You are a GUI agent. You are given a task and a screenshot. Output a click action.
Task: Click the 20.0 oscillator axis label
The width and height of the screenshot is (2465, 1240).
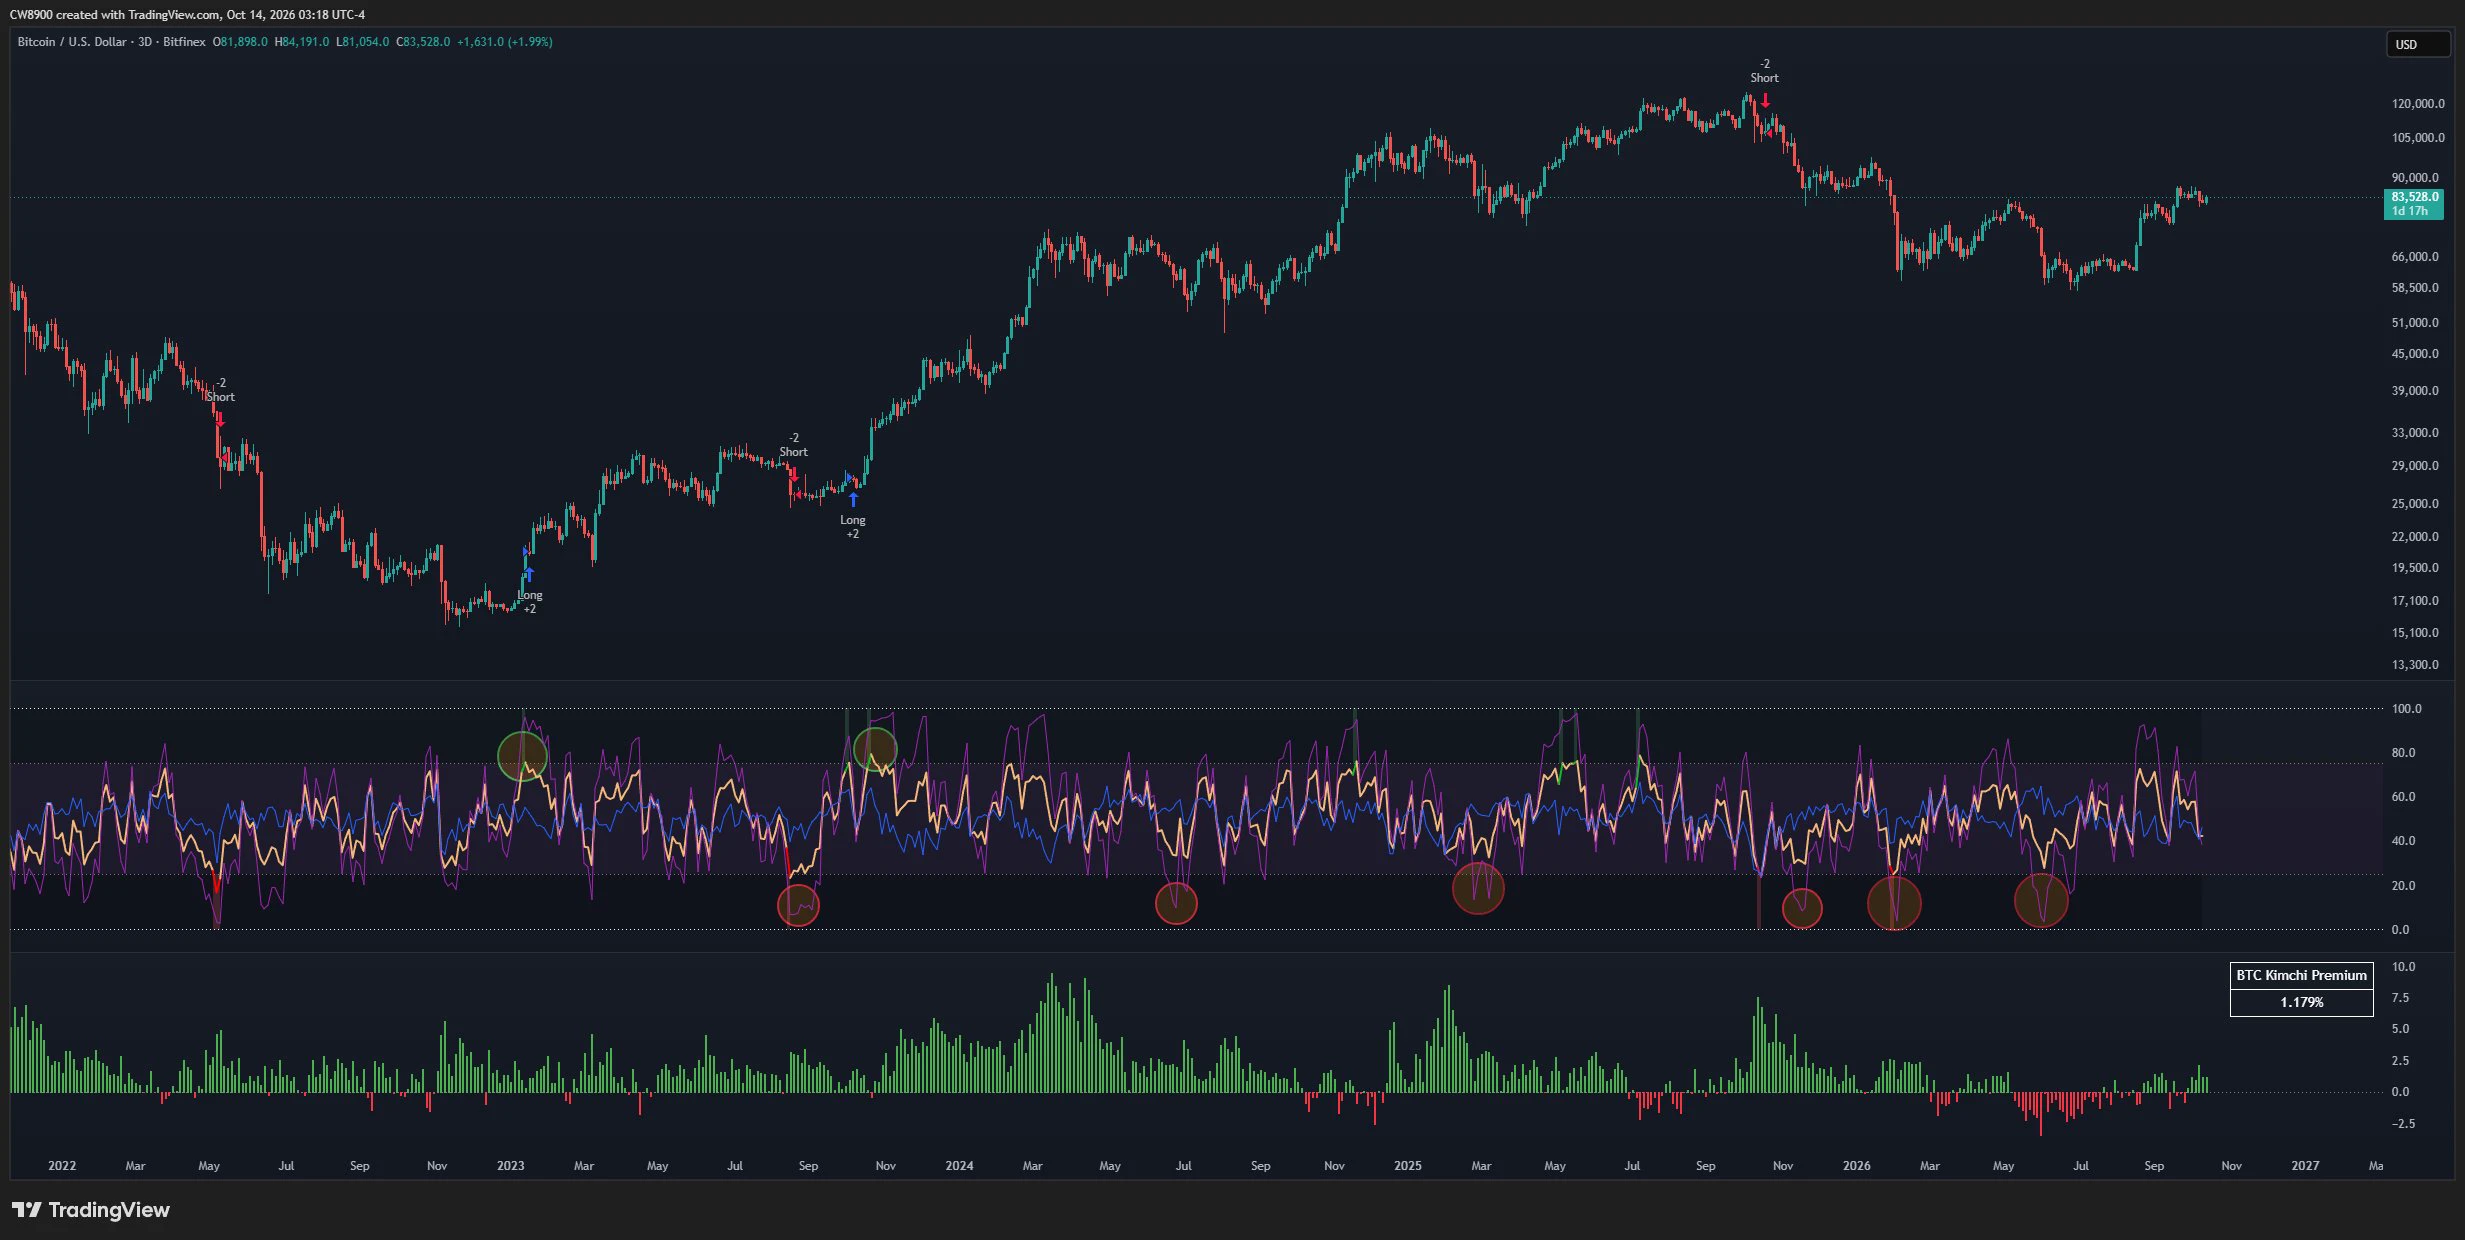click(2403, 886)
